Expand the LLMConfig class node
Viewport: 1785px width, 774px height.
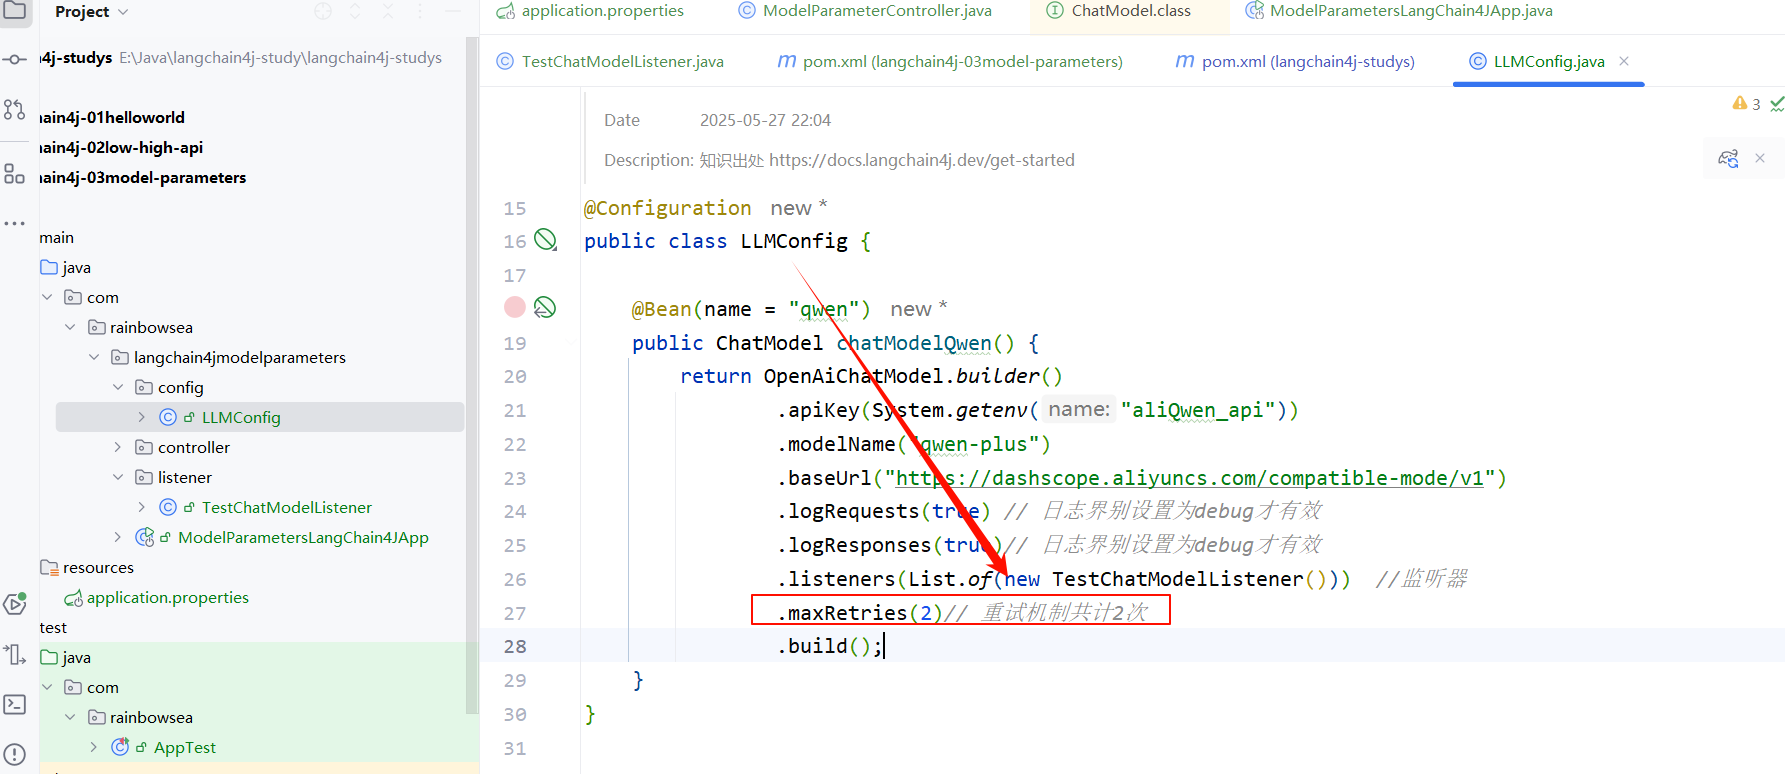[142, 417]
